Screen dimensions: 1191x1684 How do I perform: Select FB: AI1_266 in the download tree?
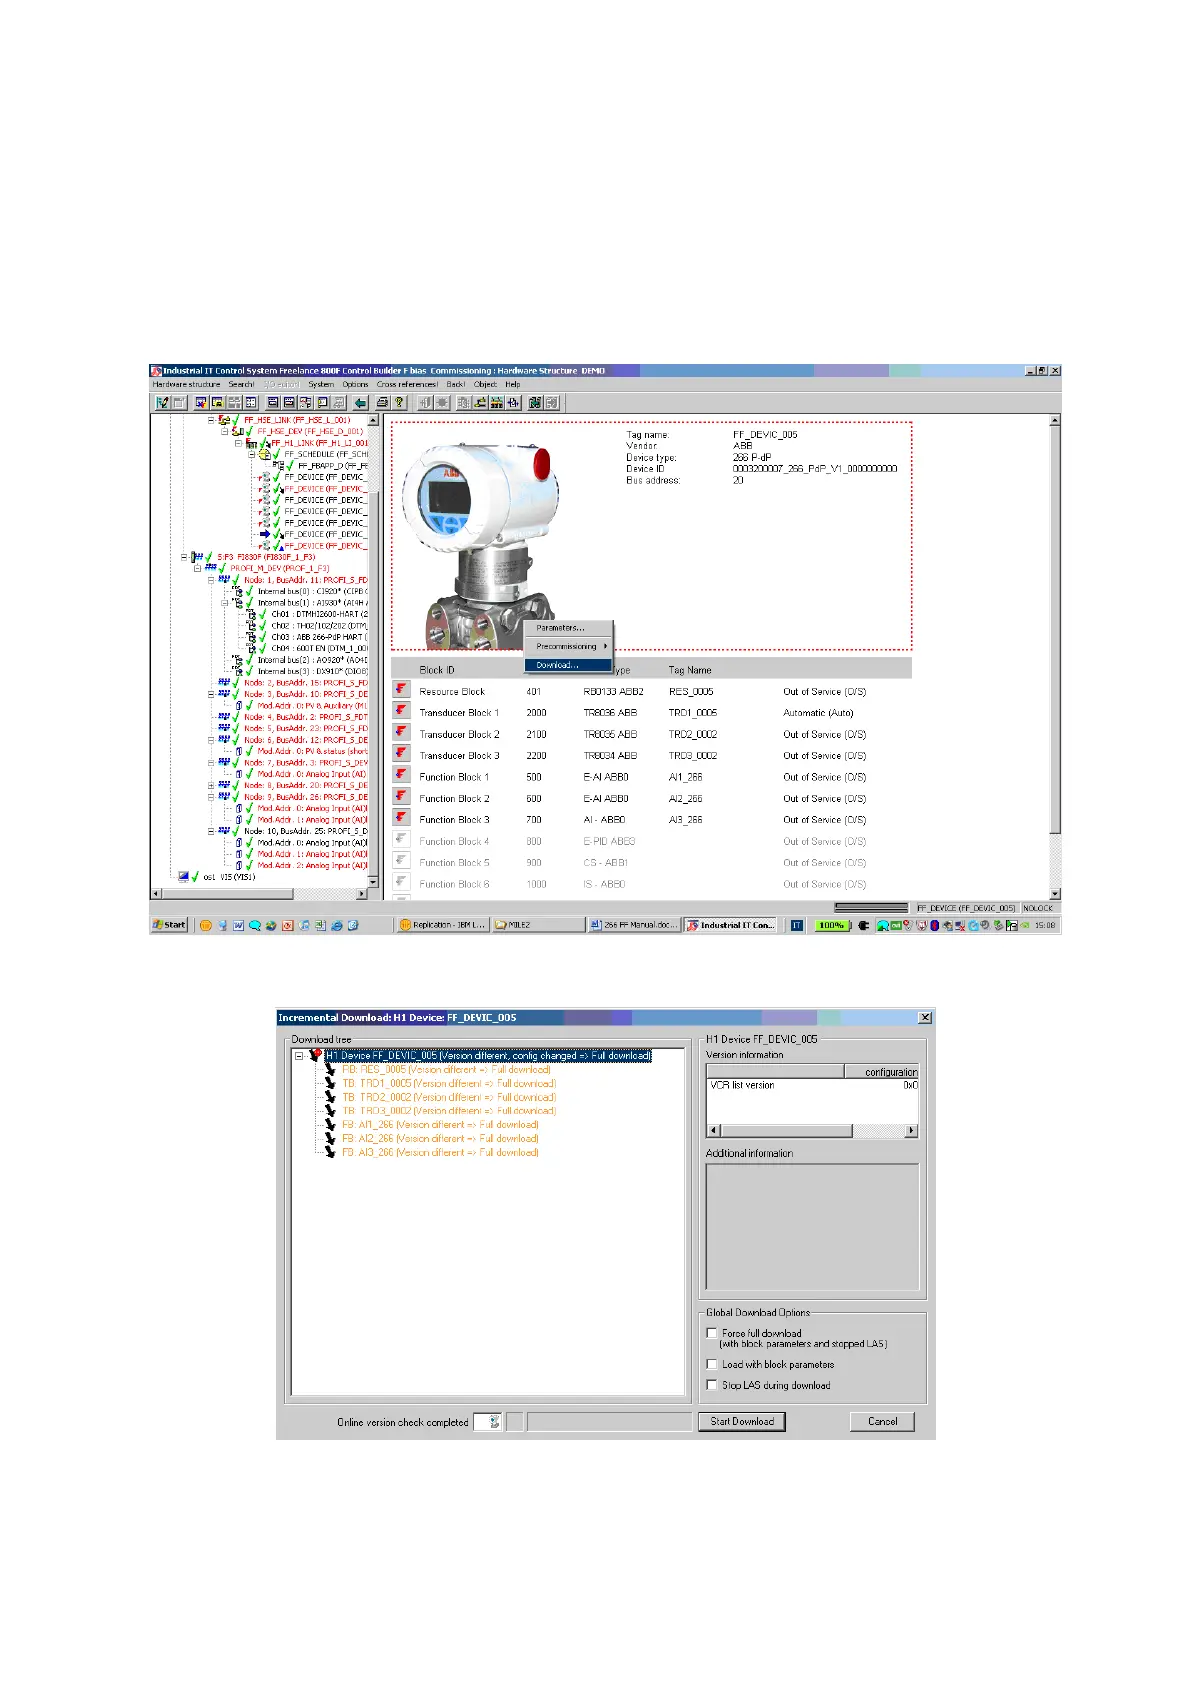point(439,1124)
